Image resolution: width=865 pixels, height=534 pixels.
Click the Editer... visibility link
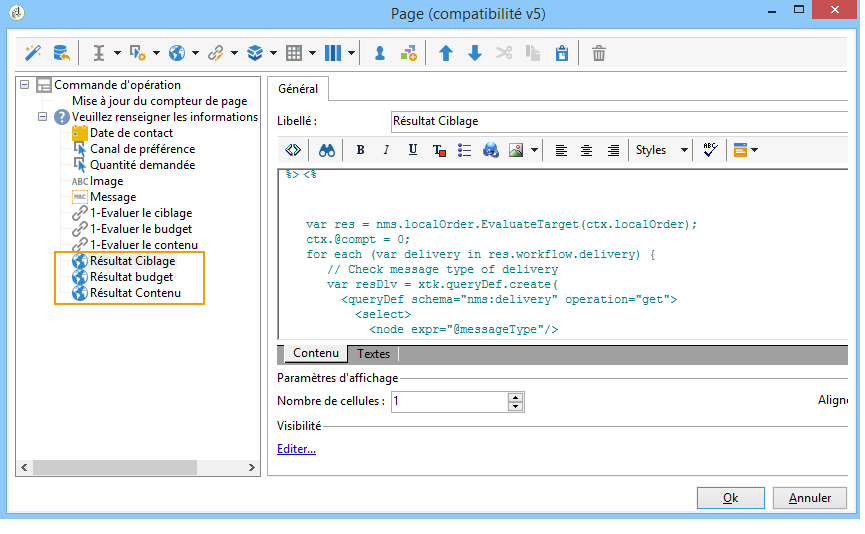(296, 449)
